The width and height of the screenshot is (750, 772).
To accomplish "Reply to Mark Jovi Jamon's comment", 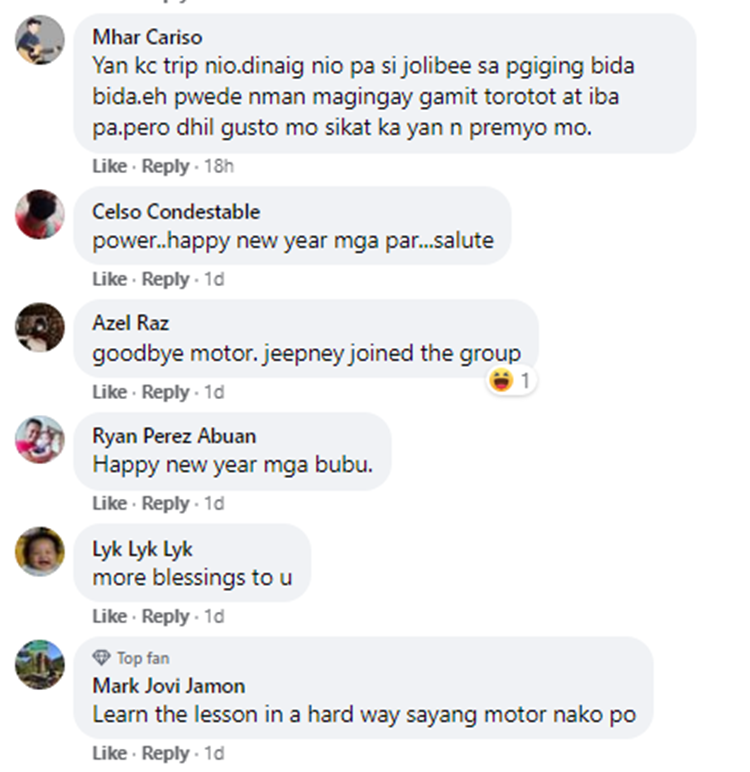I will coord(165,753).
